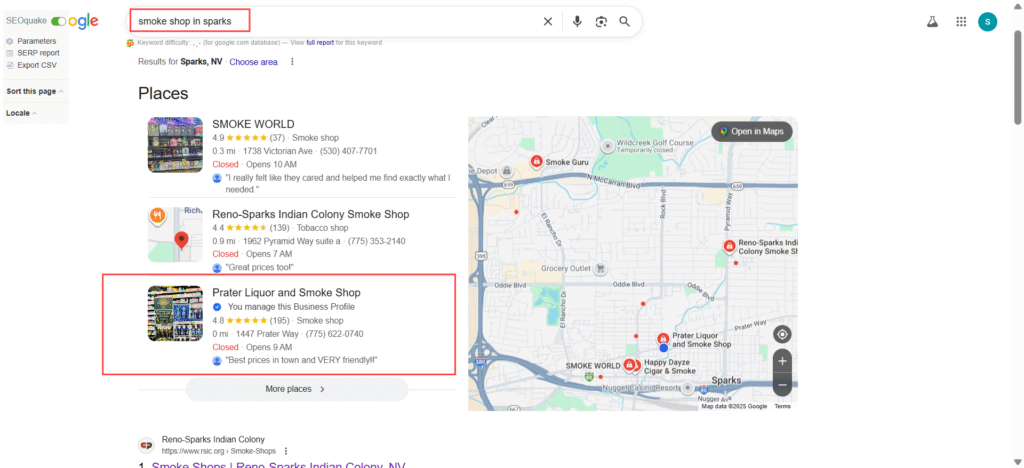This screenshot has height=468, width=1024.
Task: Open Google Lens image search
Action: 601,21
